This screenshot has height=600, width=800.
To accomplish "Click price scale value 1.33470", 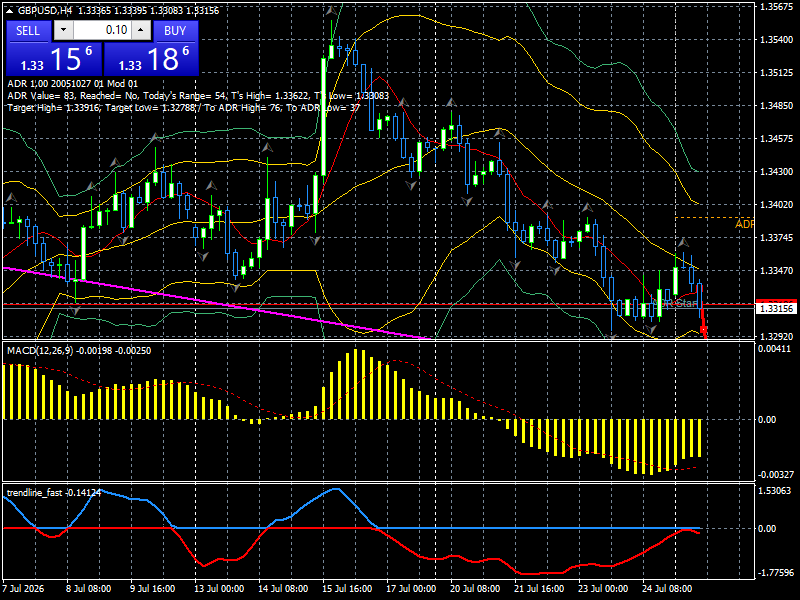I will pyautogui.click(x=777, y=270).
